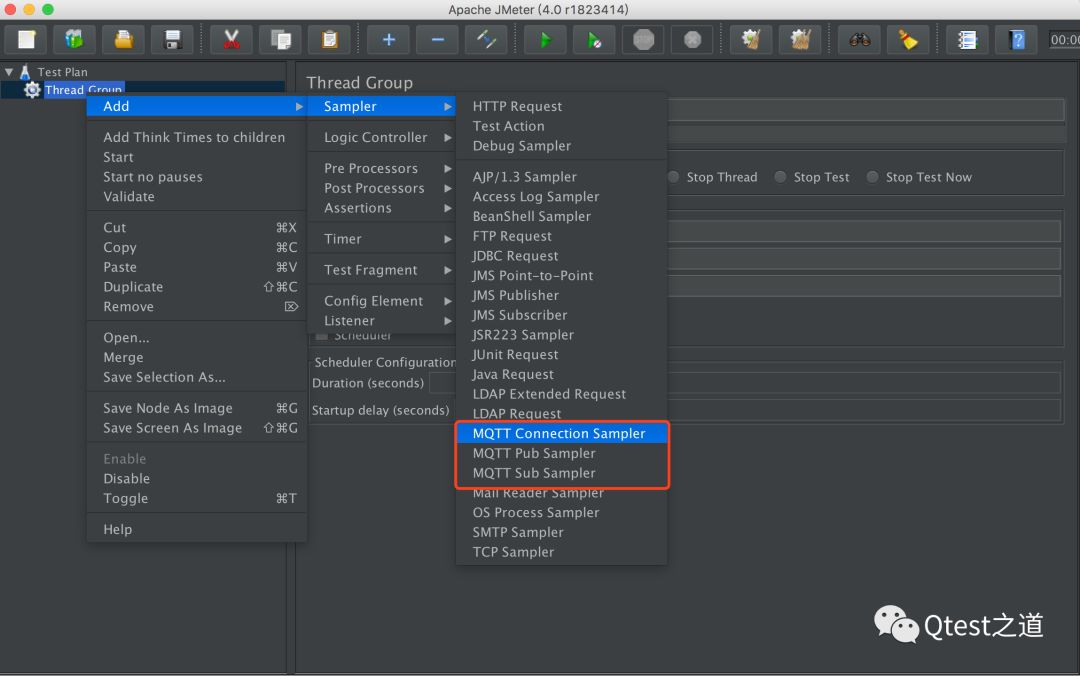Click the Cut scissors icon

(x=231, y=39)
